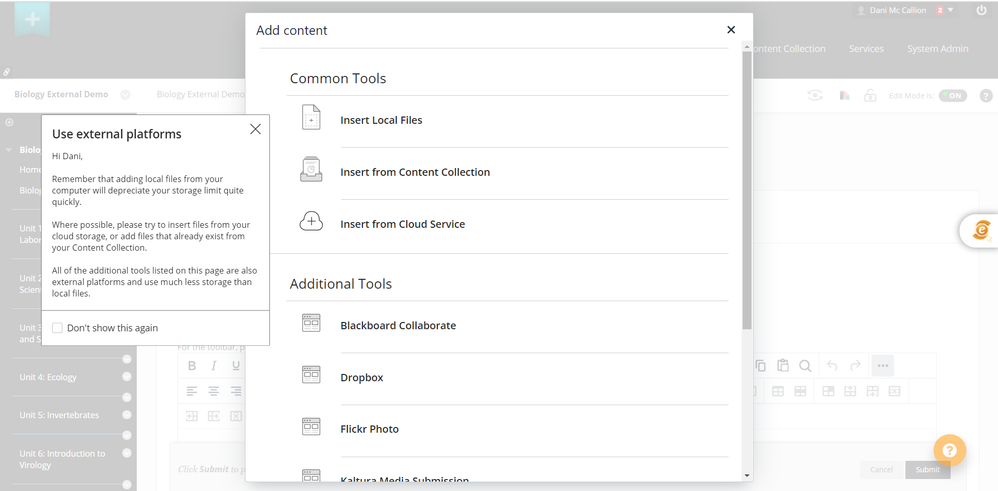Viewport: 998px width, 491px height.
Task: Open the Services tab
Action: (x=866, y=48)
